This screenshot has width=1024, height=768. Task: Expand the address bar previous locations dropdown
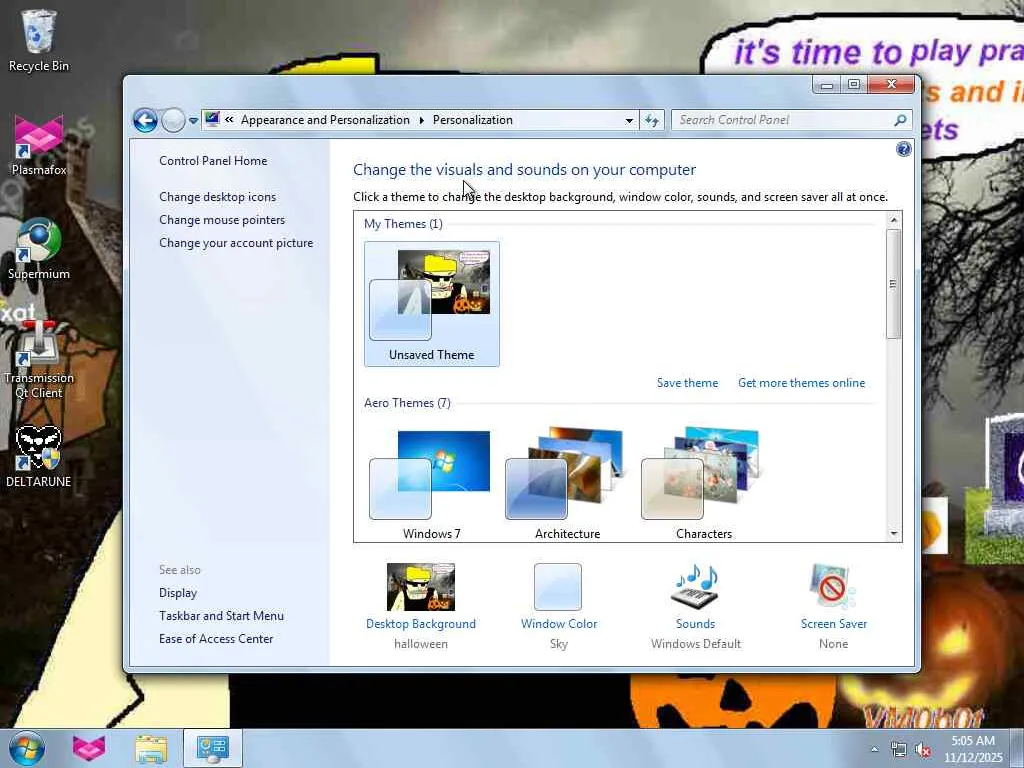pos(629,120)
